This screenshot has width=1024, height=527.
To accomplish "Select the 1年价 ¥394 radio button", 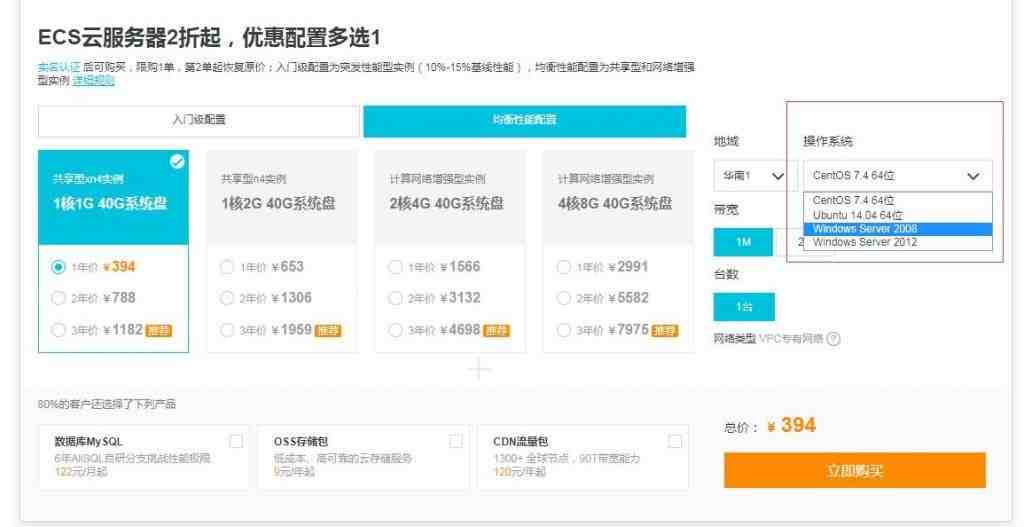I will coord(59,267).
